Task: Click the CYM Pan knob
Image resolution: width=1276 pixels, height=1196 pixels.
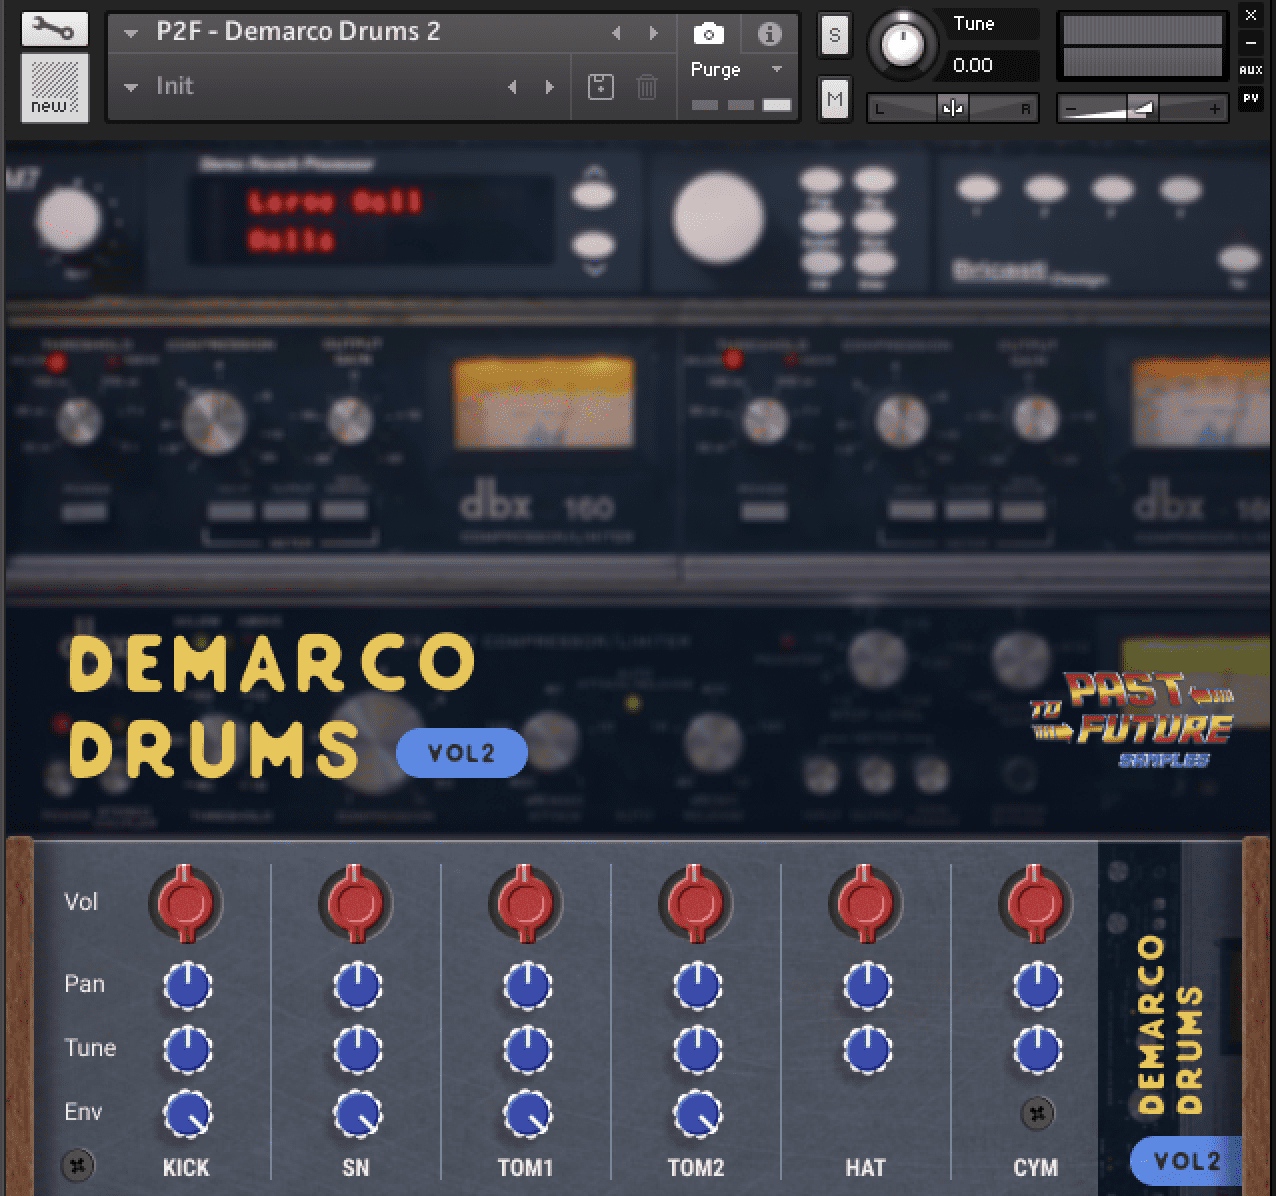Action: tap(1037, 985)
